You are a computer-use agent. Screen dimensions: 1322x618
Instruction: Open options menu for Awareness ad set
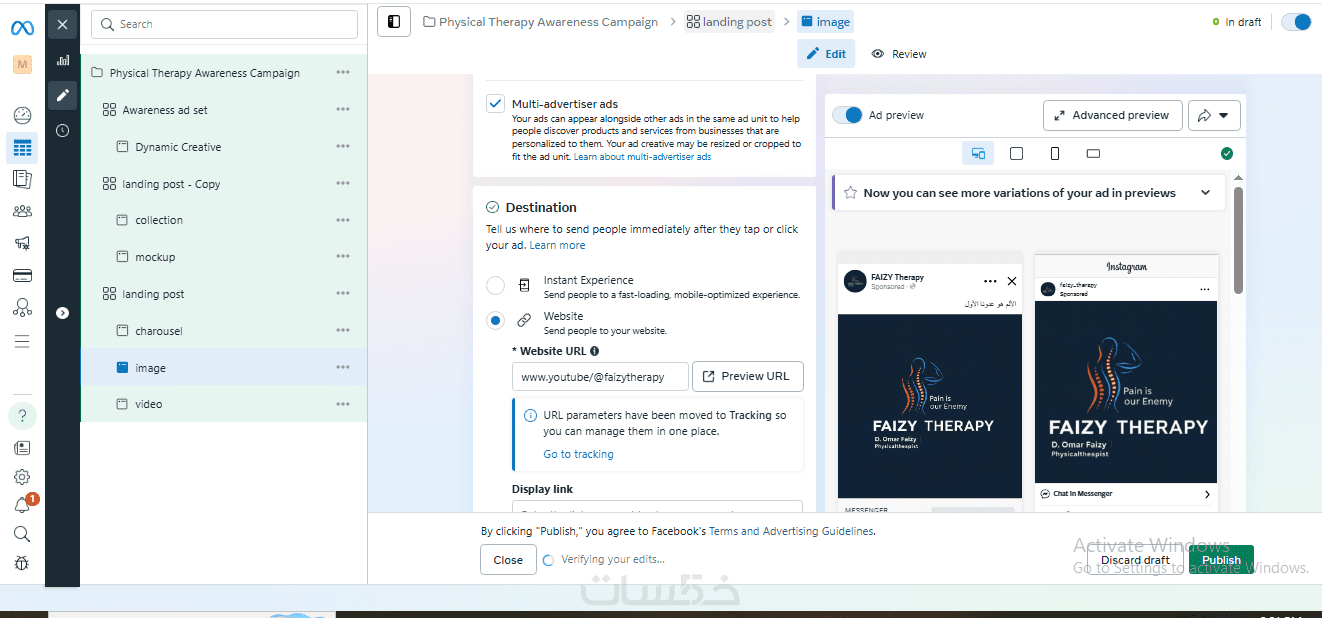pyautogui.click(x=343, y=110)
